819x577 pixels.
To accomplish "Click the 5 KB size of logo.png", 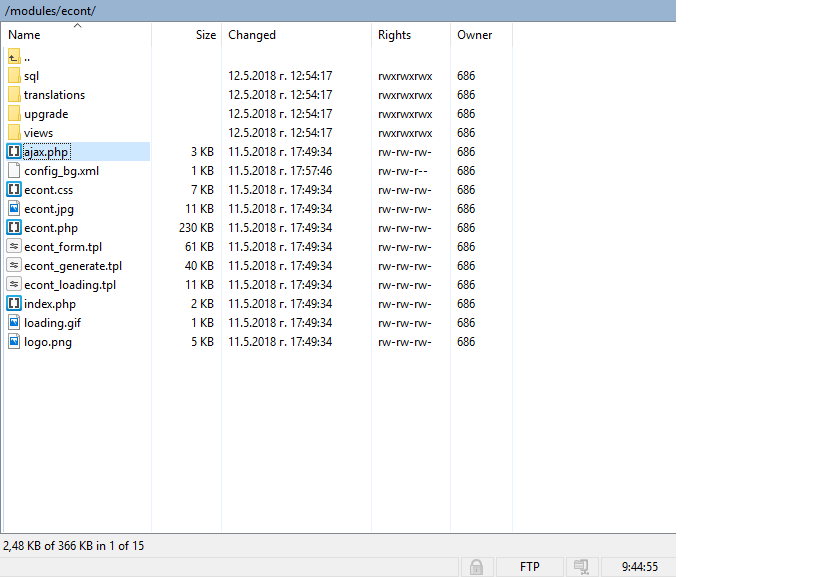I will point(202,342).
